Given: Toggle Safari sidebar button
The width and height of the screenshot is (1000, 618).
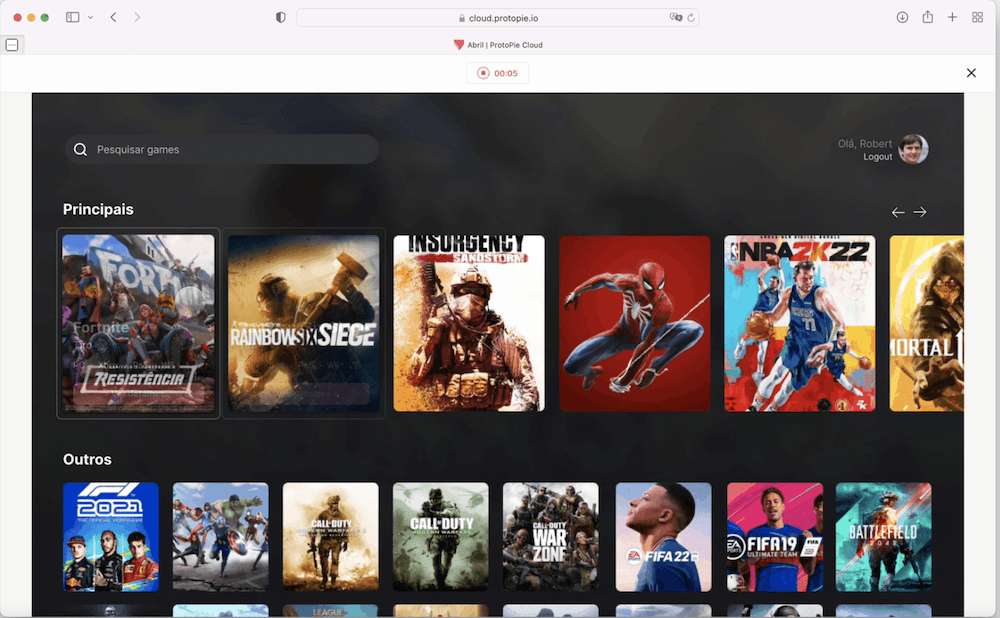Looking at the screenshot, I should click(73, 17).
